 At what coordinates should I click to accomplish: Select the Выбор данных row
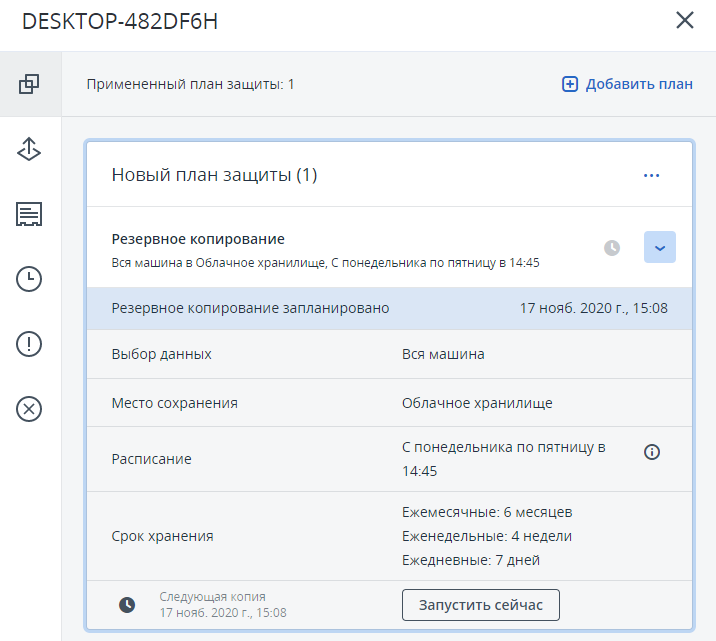389,354
